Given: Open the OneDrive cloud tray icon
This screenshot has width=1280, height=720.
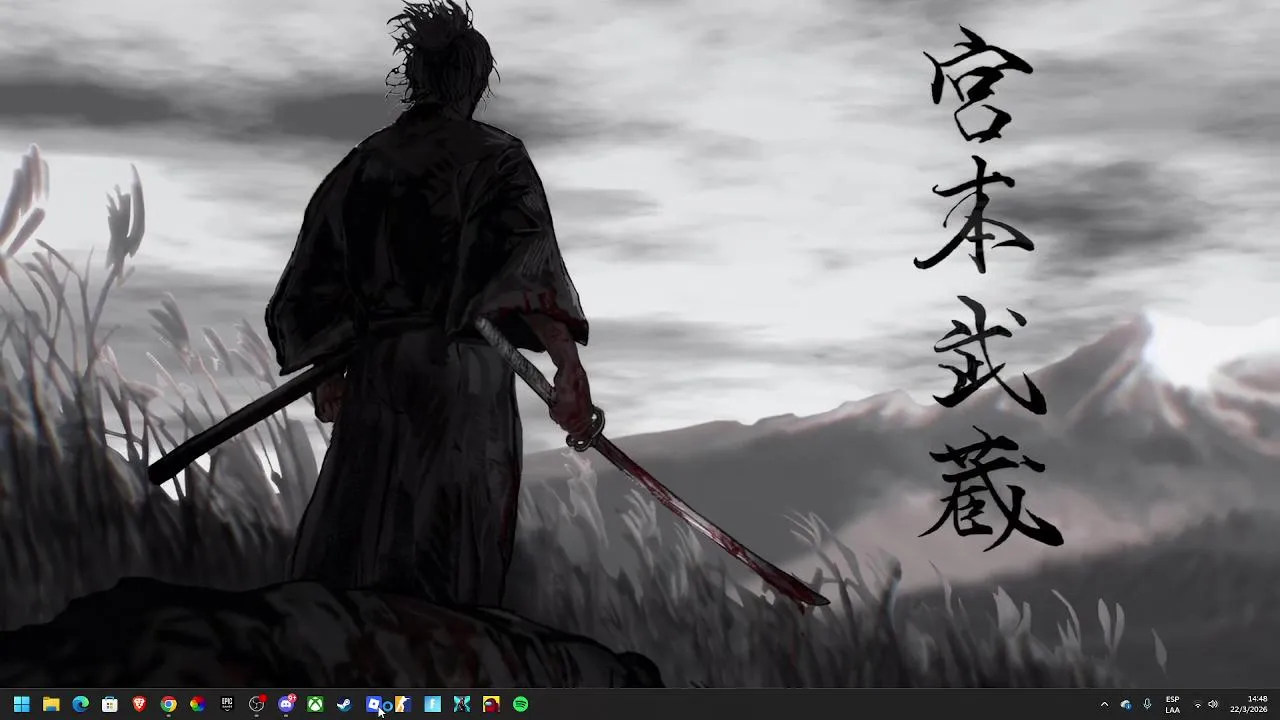Looking at the screenshot, I should pos(1126,704).
